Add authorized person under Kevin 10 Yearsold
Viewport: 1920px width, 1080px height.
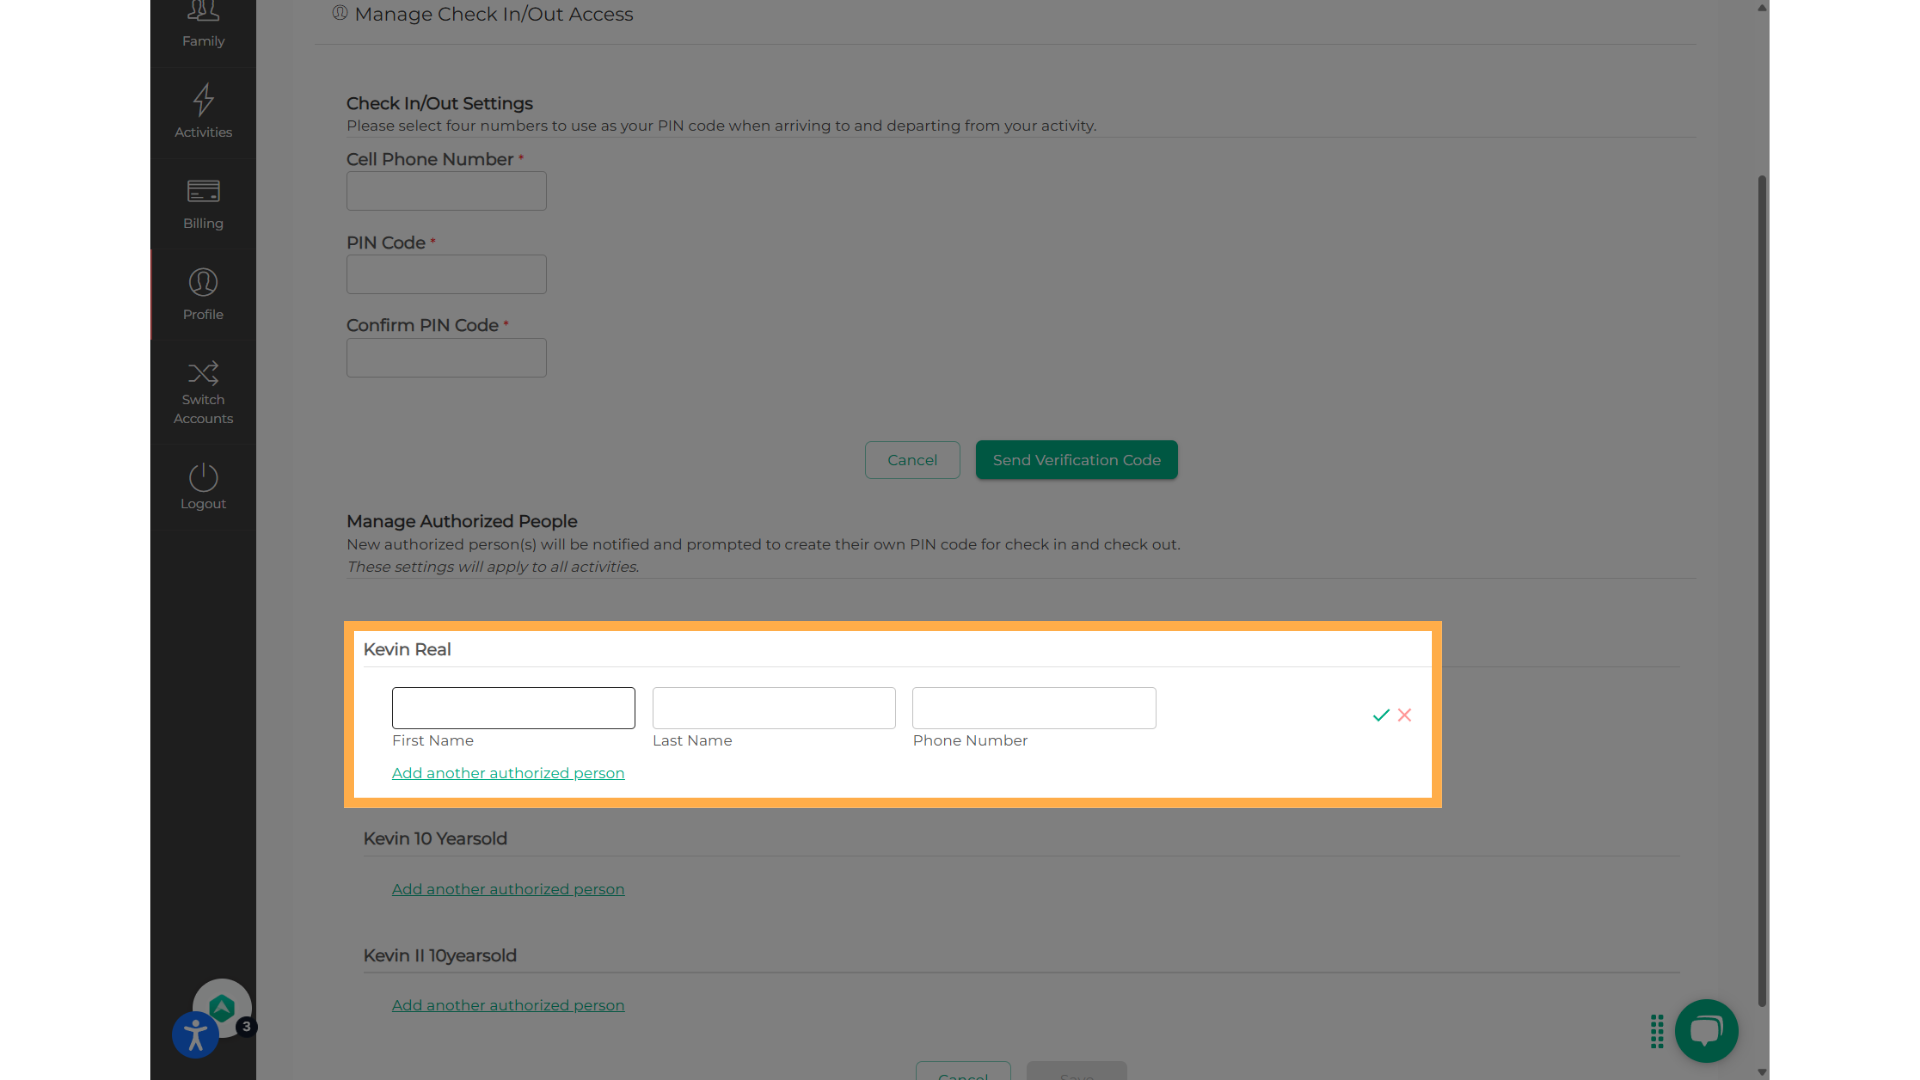508,889
